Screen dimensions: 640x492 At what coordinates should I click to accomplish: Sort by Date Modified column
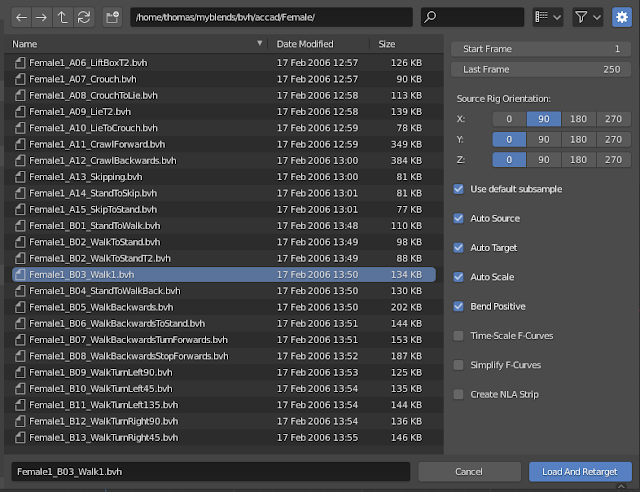(318, 44)
